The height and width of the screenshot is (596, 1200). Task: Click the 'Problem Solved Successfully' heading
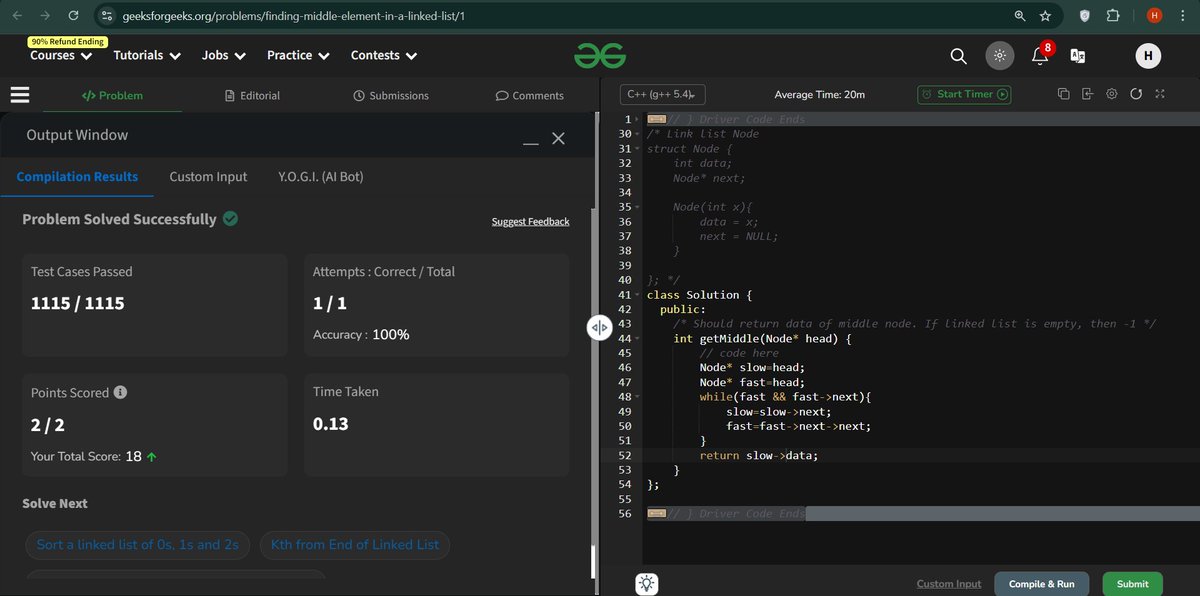pyautogui.click(x=119, y=219)
